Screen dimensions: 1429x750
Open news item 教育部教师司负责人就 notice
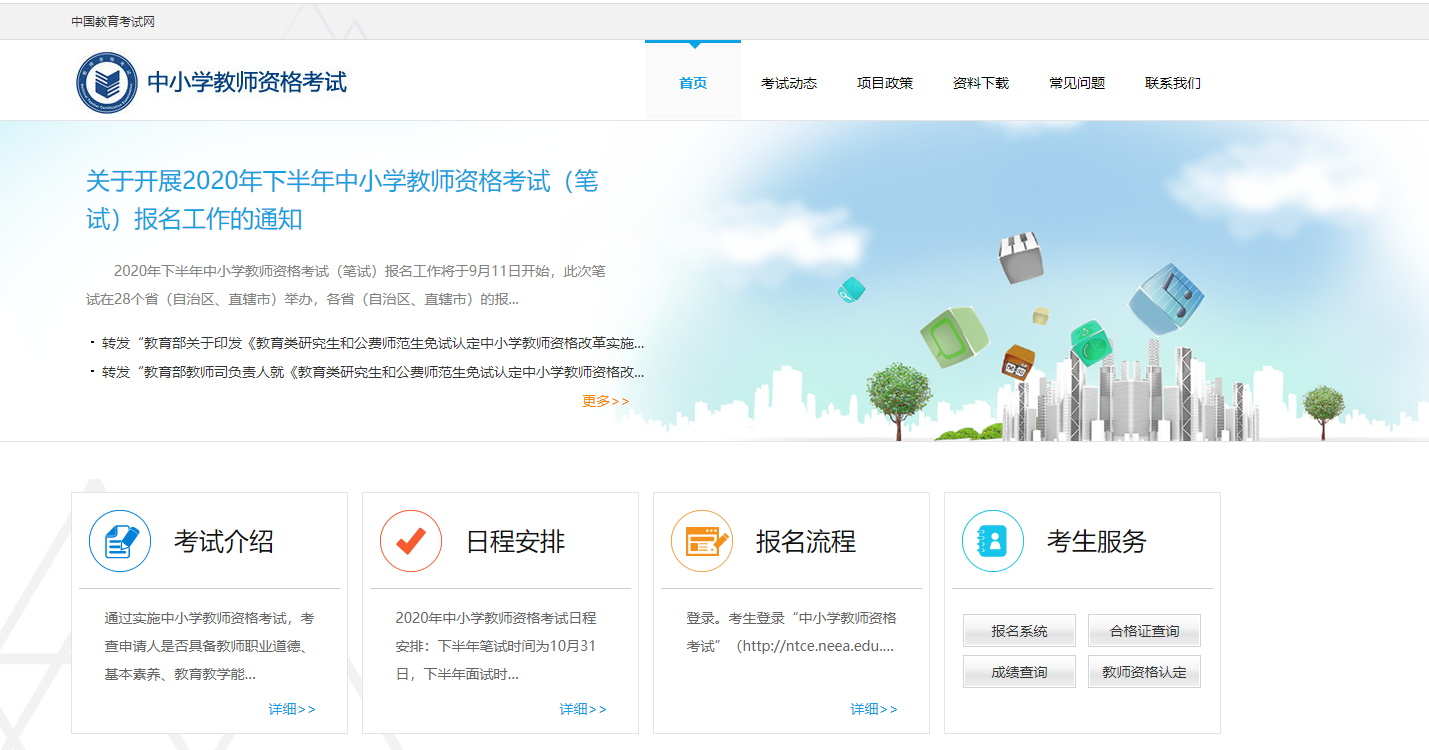tap(373, 372)
